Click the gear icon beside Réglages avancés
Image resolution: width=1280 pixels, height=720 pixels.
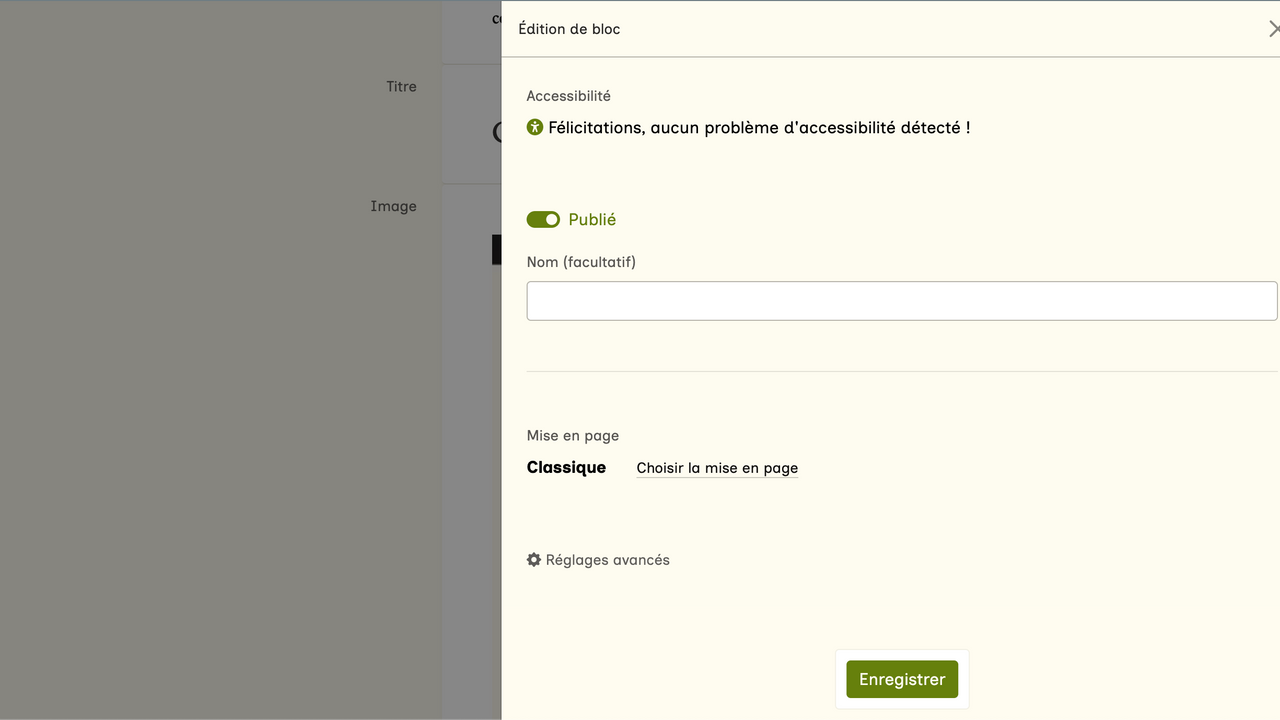534,560
